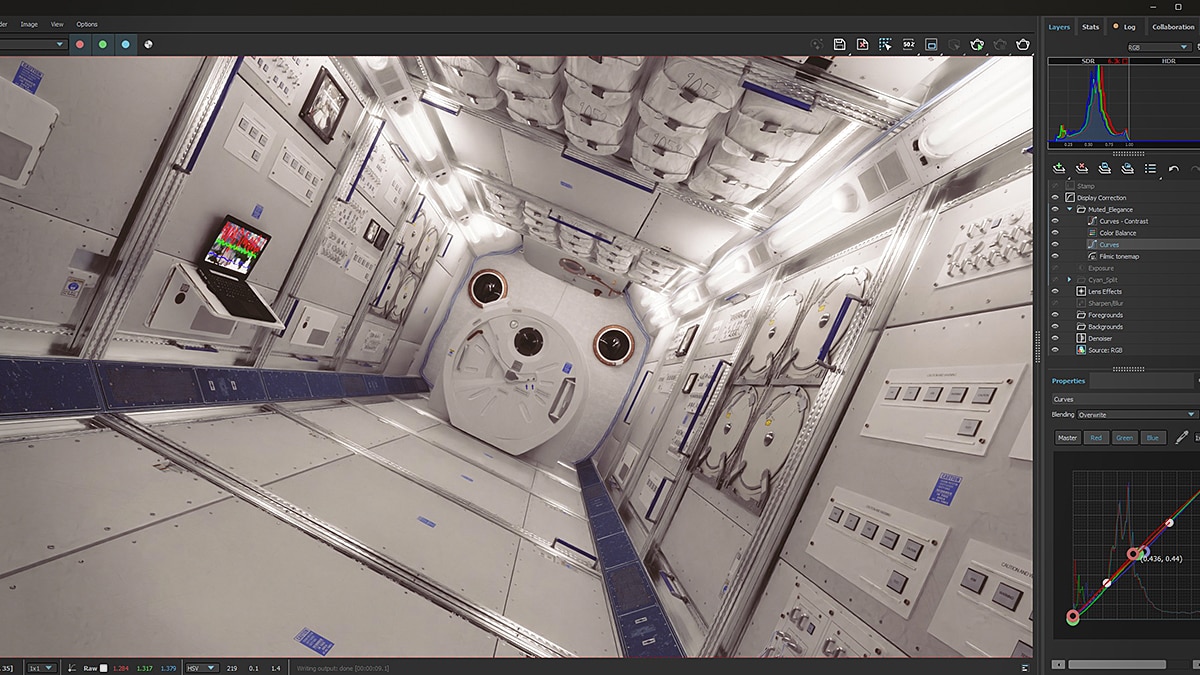Click the start IPR teapot icon
This screenshot has height=675, width=1200.
pyautogui.click(x=977, y=44)
